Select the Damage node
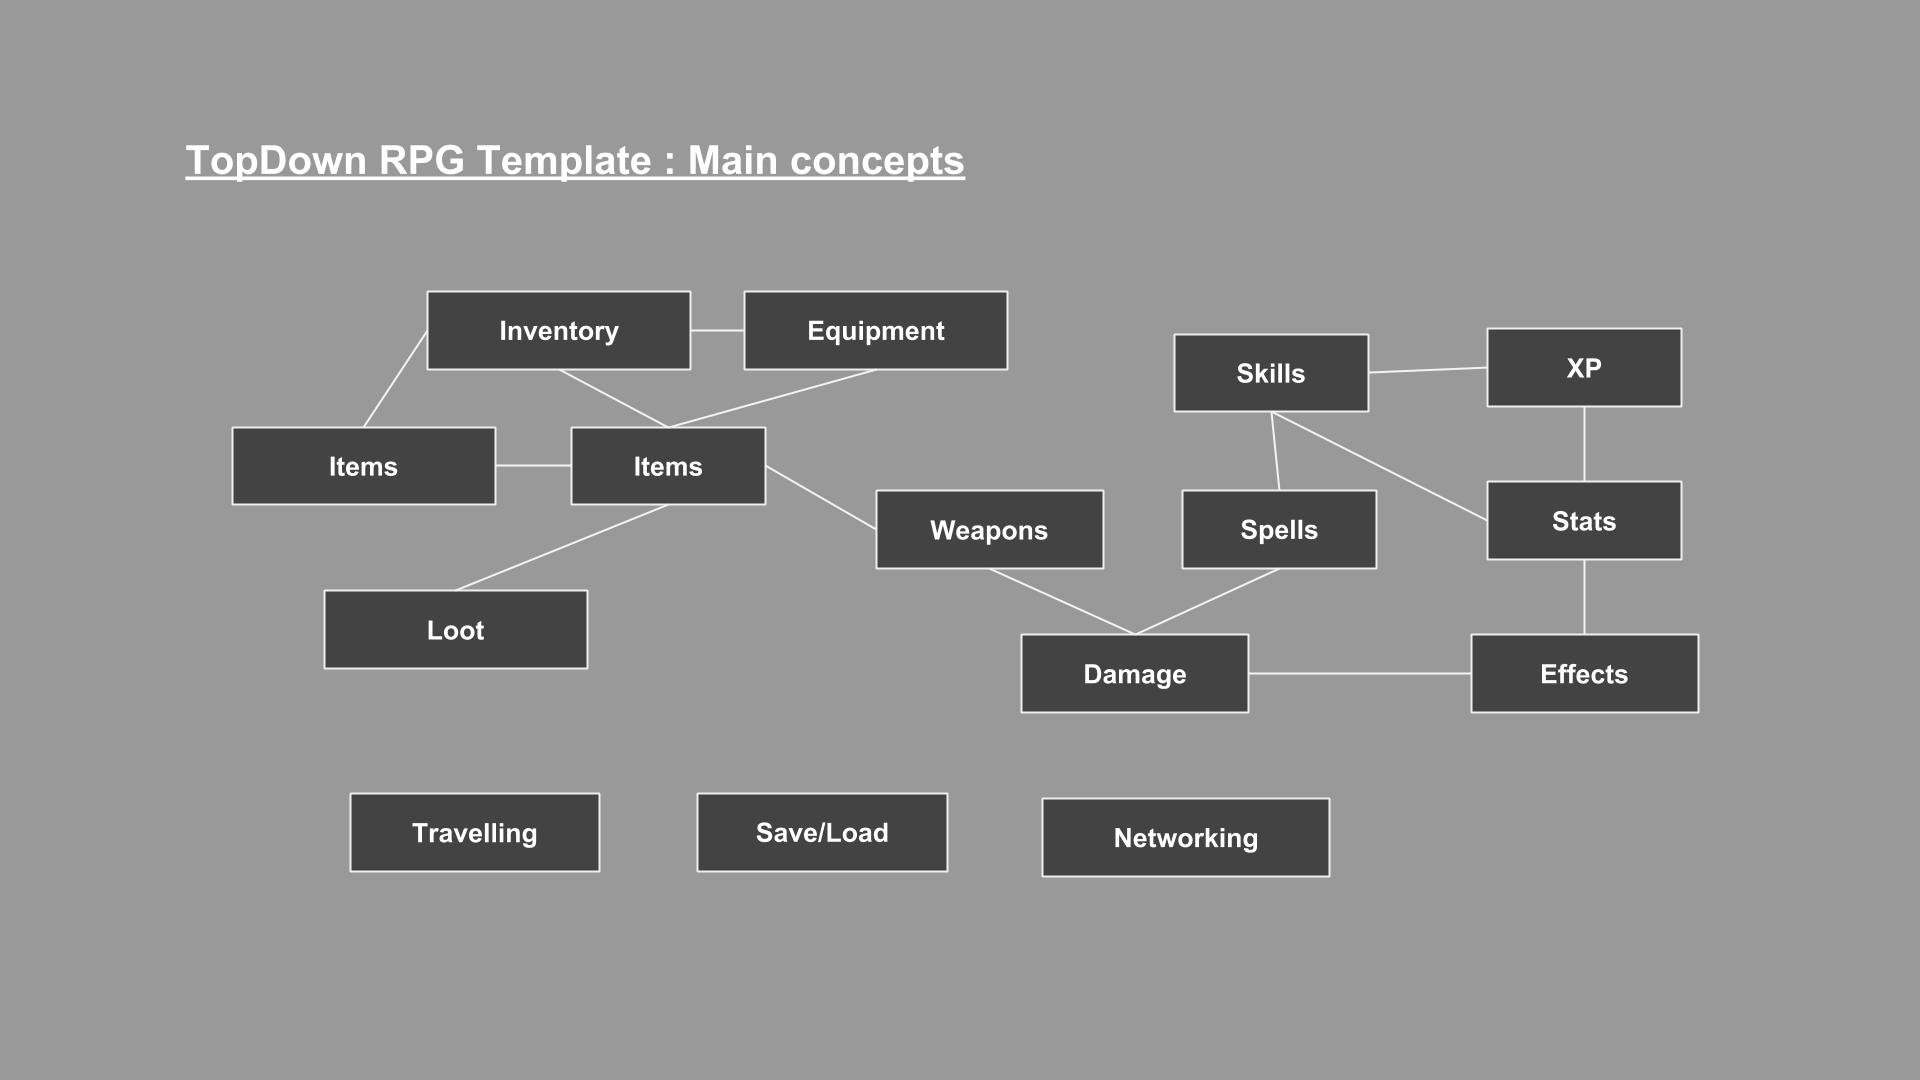Viewport: 1920px width, 1080px height. (1134, 673)
